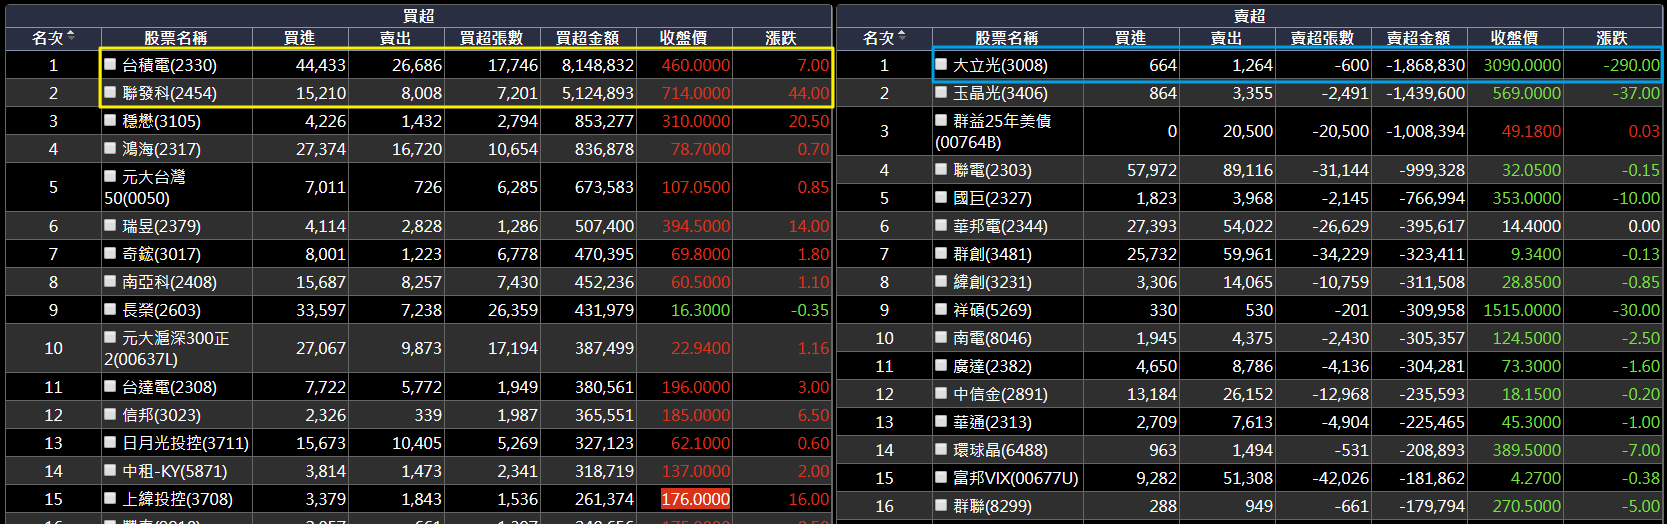The image size is (1667, 524).
Task: Click closing price 714.0000
Action: (x=696, y=93)
